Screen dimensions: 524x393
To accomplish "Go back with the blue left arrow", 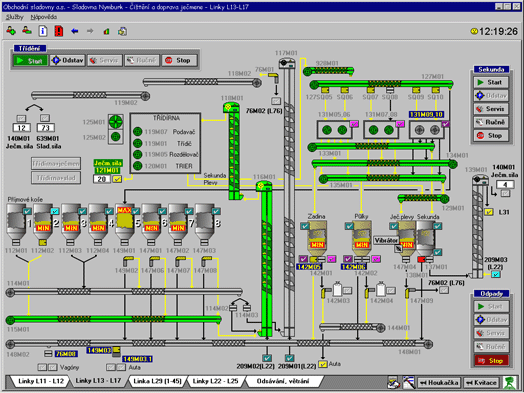I will pos(75,31).
